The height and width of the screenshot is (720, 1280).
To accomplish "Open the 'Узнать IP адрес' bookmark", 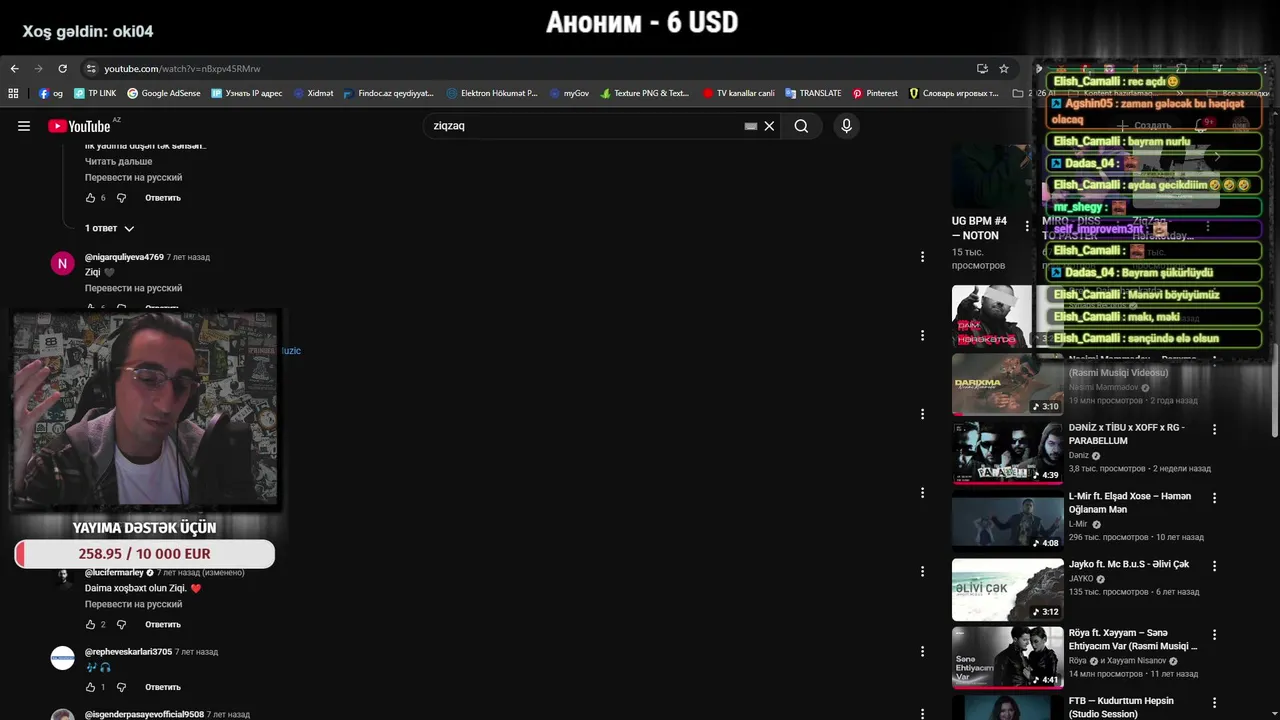I will point(247,93).
